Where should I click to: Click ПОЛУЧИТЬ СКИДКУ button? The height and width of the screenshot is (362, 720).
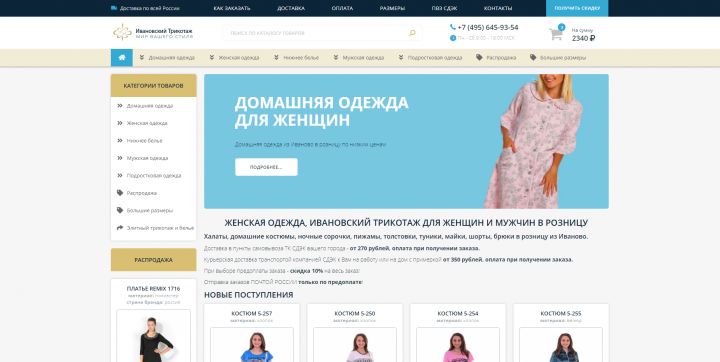[x=577, y=8]
